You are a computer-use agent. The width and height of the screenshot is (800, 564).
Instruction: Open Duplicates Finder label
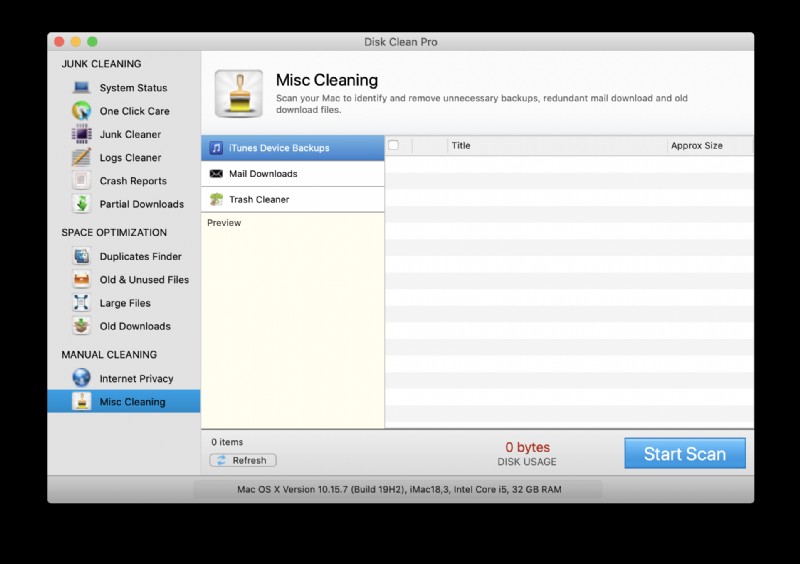tap(140, 256)
